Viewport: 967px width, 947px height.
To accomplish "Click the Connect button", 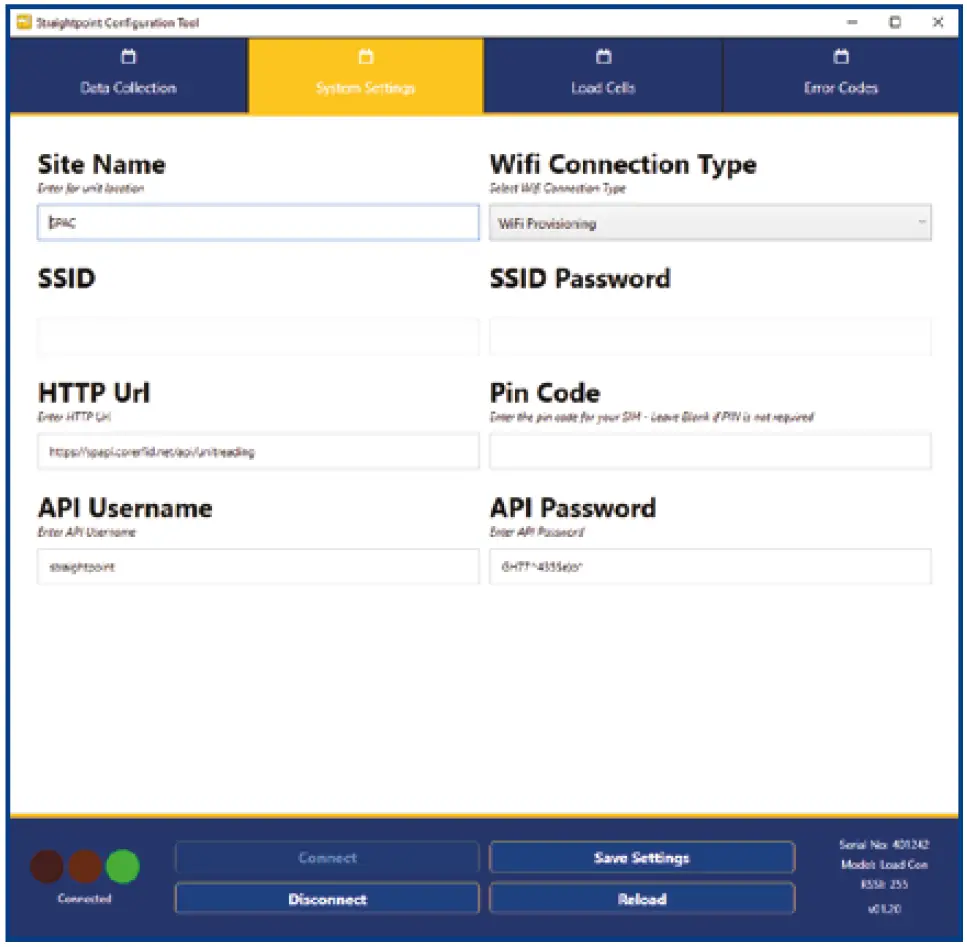I will (x=327, y=857).
